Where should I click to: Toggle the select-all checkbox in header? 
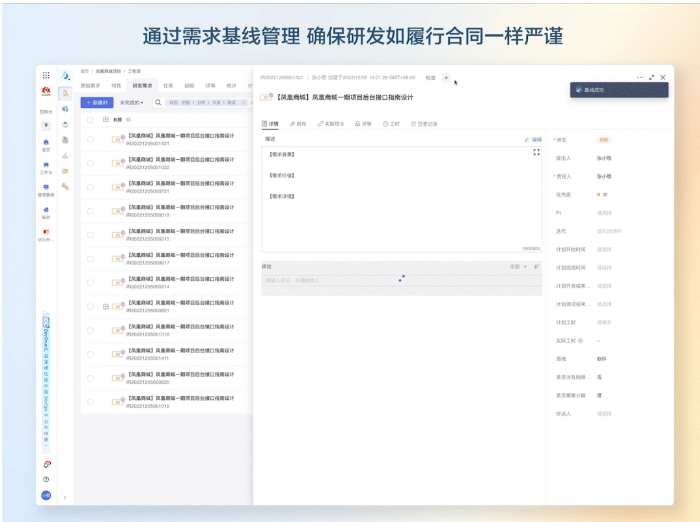[x=90, y=120]
